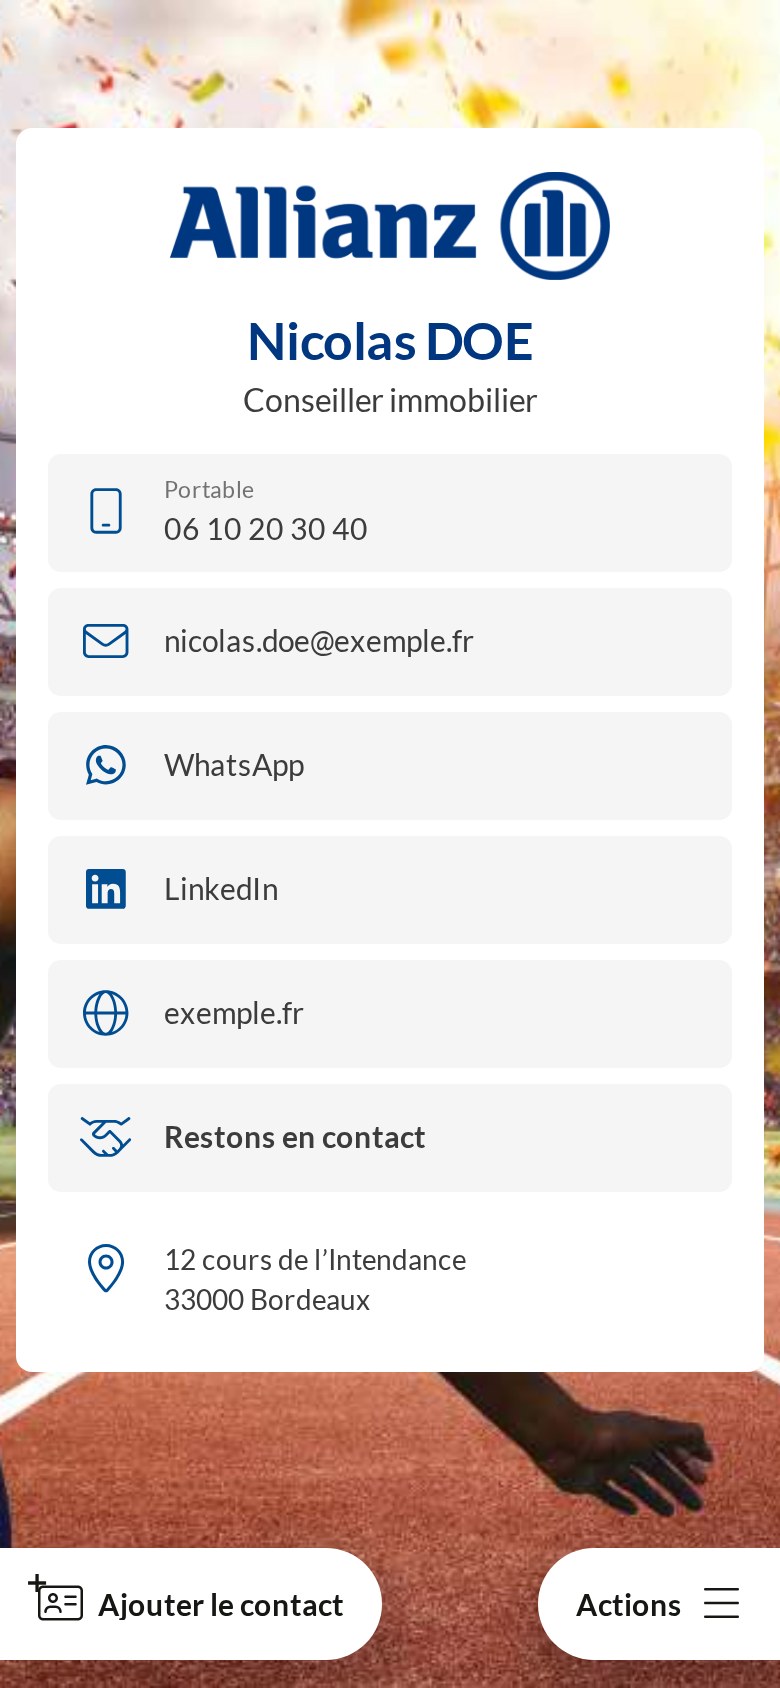Open the WhatsApp contact row
The height and width of the screenshot is (1688, 780).
pyautogui.click(x=390, y=766)
